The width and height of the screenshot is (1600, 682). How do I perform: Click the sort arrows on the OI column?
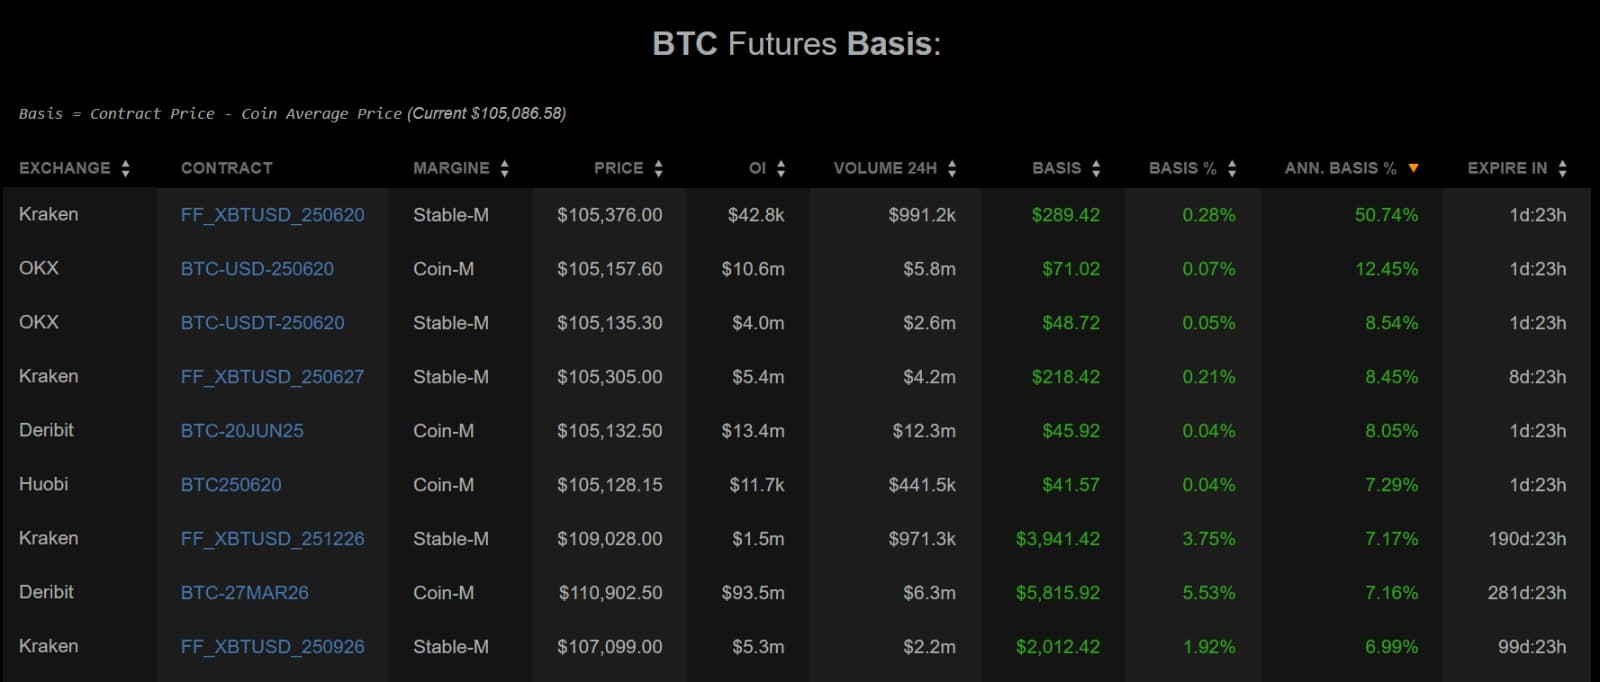(x=779, y=168)
